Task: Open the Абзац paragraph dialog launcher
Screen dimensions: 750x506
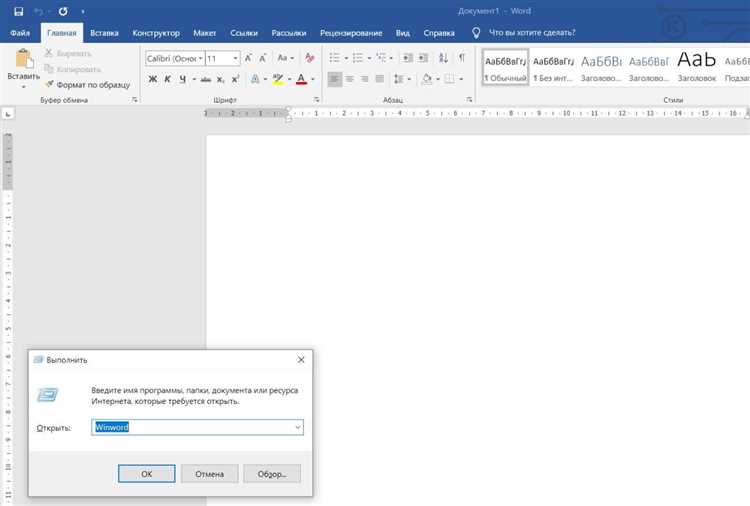Action: pos(469,100)
